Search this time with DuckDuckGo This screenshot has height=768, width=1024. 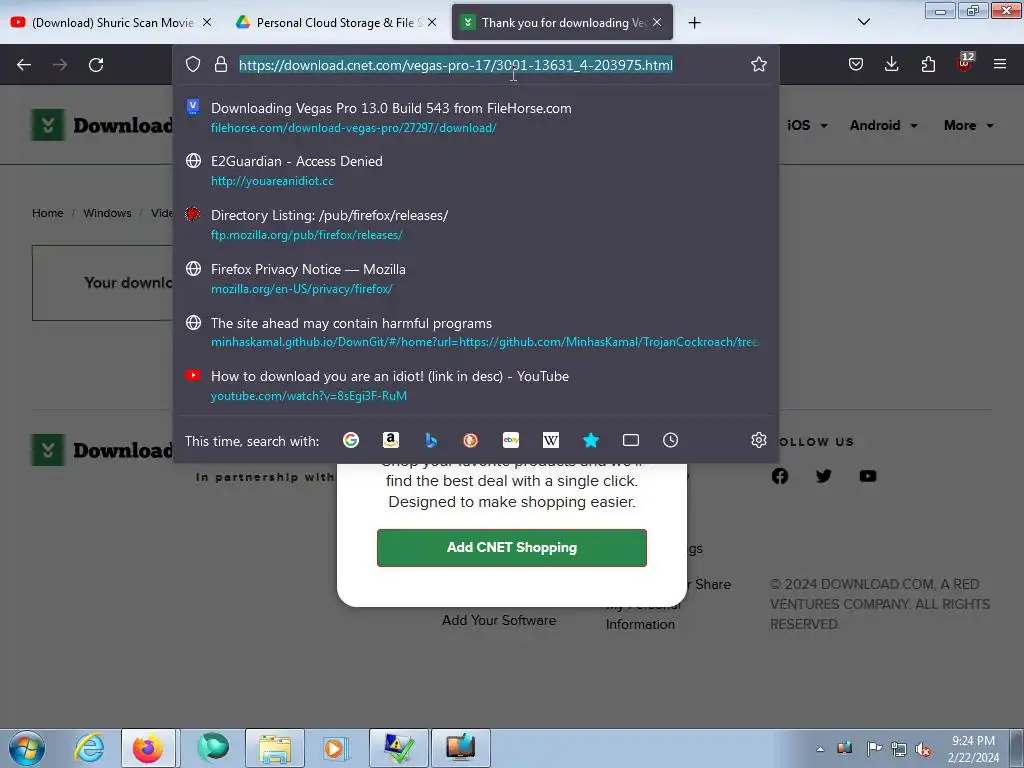point(470,440)
